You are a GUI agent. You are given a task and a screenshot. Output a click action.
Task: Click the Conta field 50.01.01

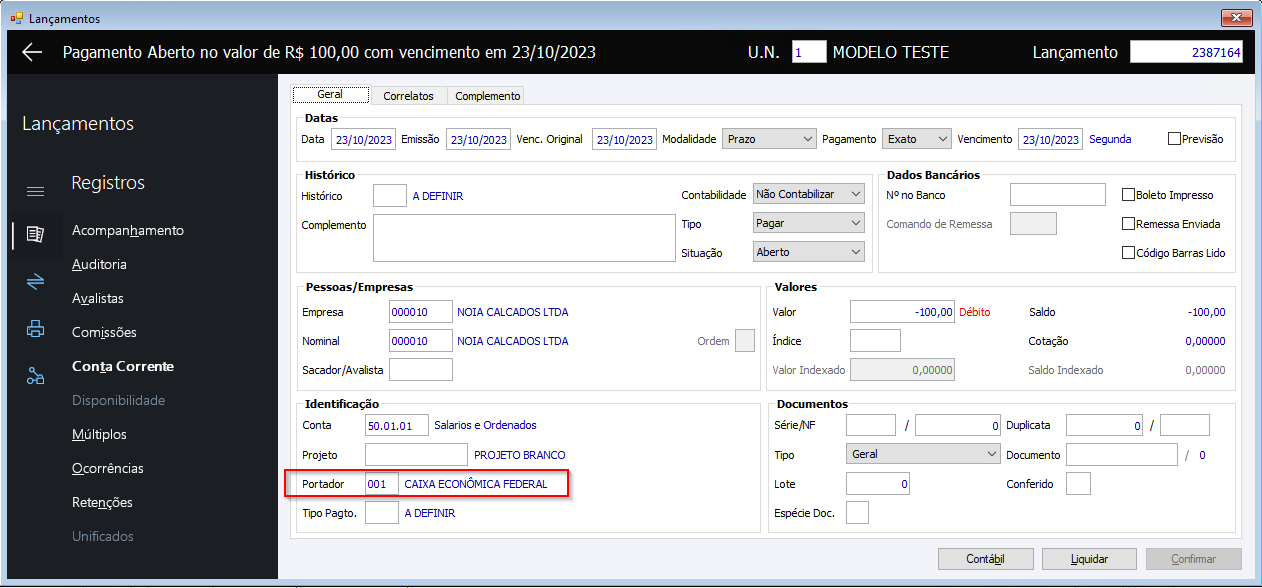click(397, 425)
